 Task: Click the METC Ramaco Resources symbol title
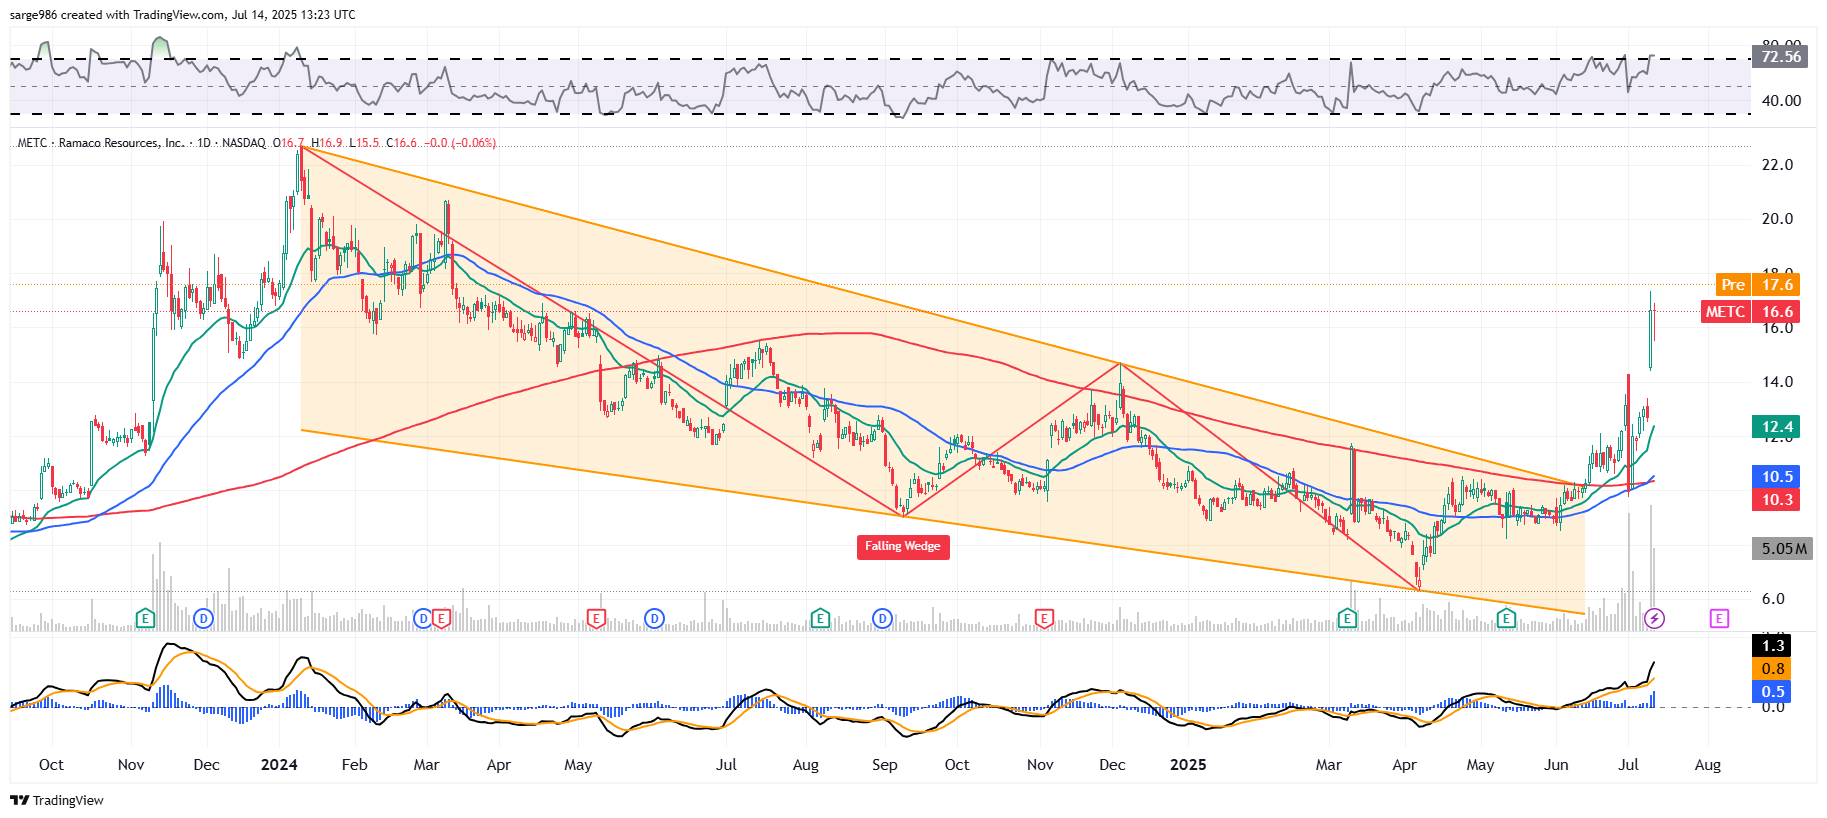tap(100, 143)
